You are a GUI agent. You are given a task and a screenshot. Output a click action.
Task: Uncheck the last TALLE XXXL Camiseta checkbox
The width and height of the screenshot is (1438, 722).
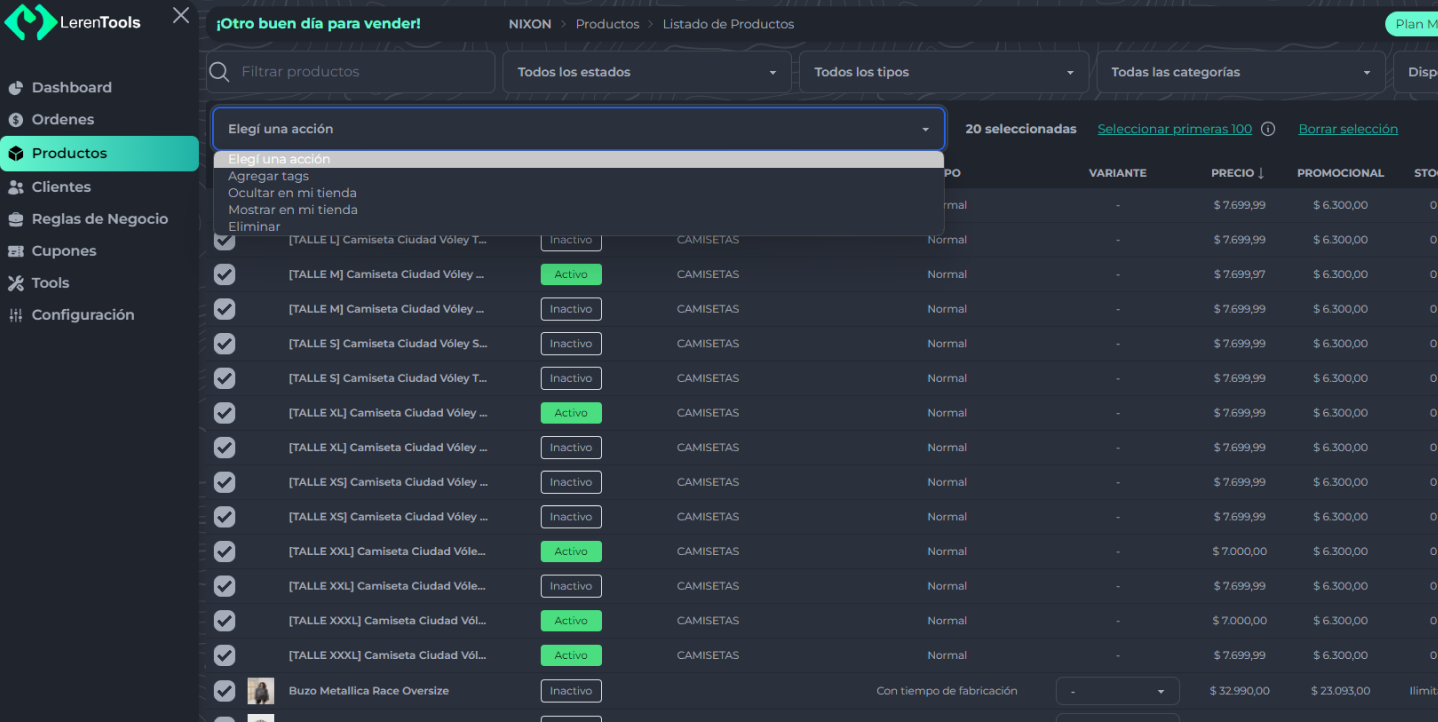click(x=225, y=656)
